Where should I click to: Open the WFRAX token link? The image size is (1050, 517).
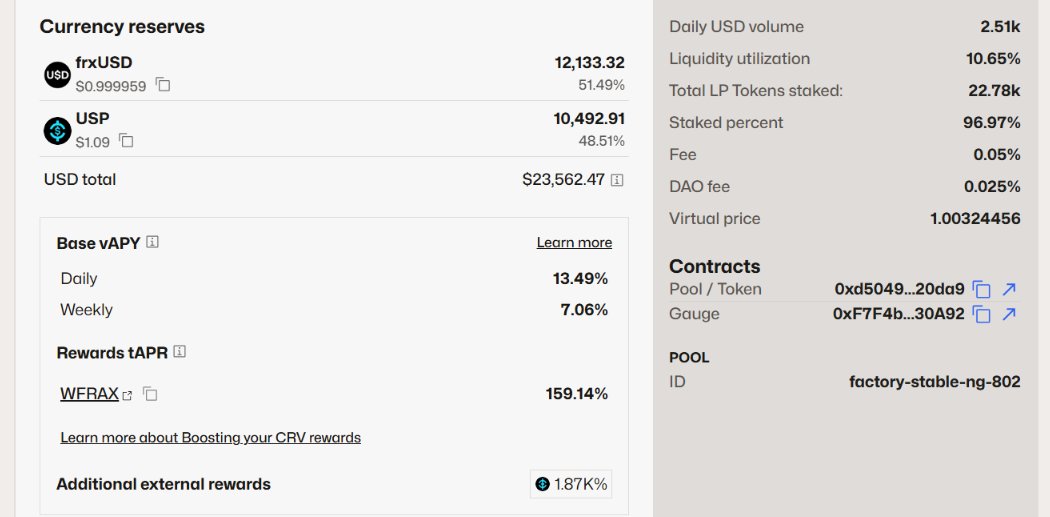89,394
